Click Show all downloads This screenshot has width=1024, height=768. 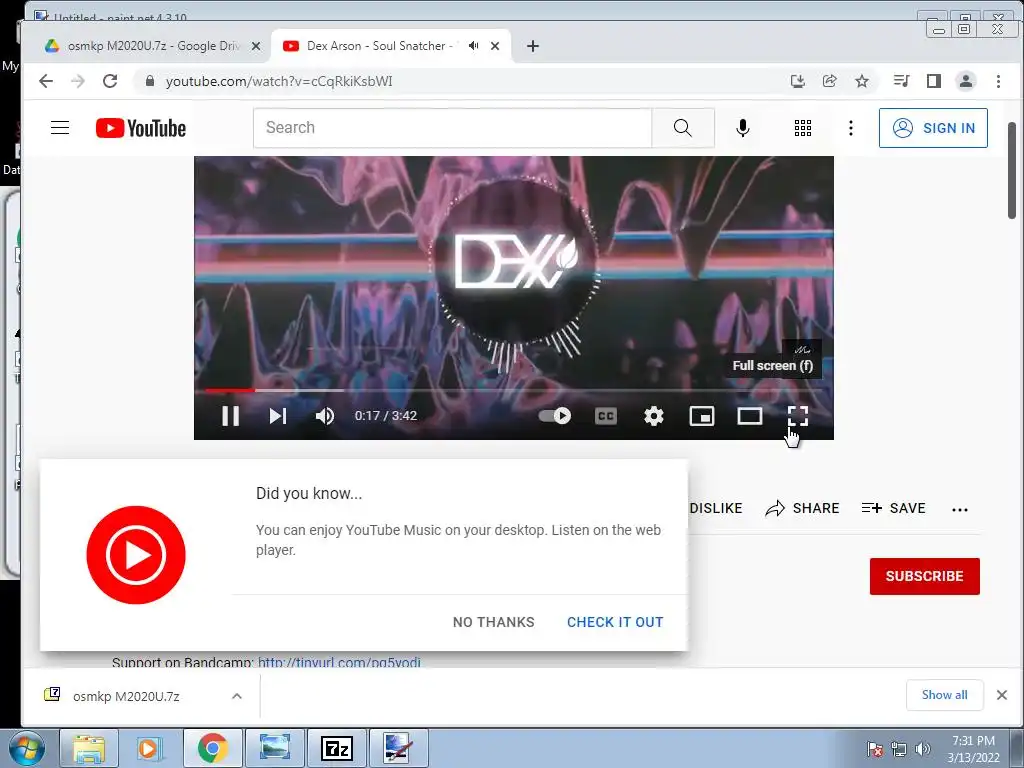coord(944,695)
